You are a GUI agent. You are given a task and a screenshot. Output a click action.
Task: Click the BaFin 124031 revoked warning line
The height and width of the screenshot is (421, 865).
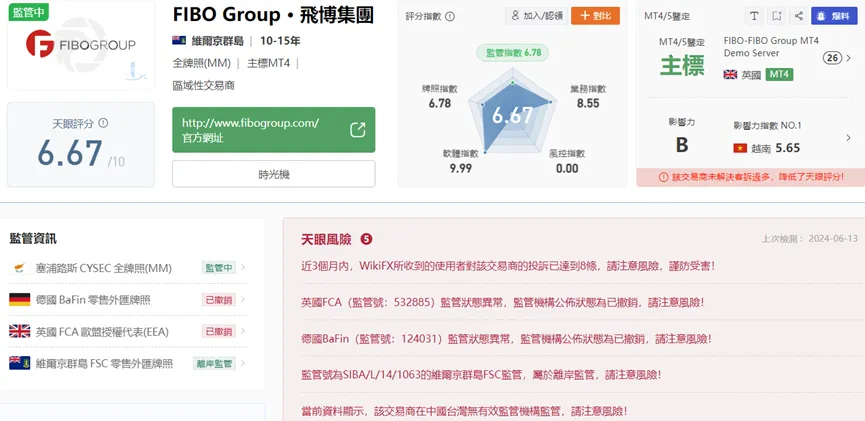point(506,339)
